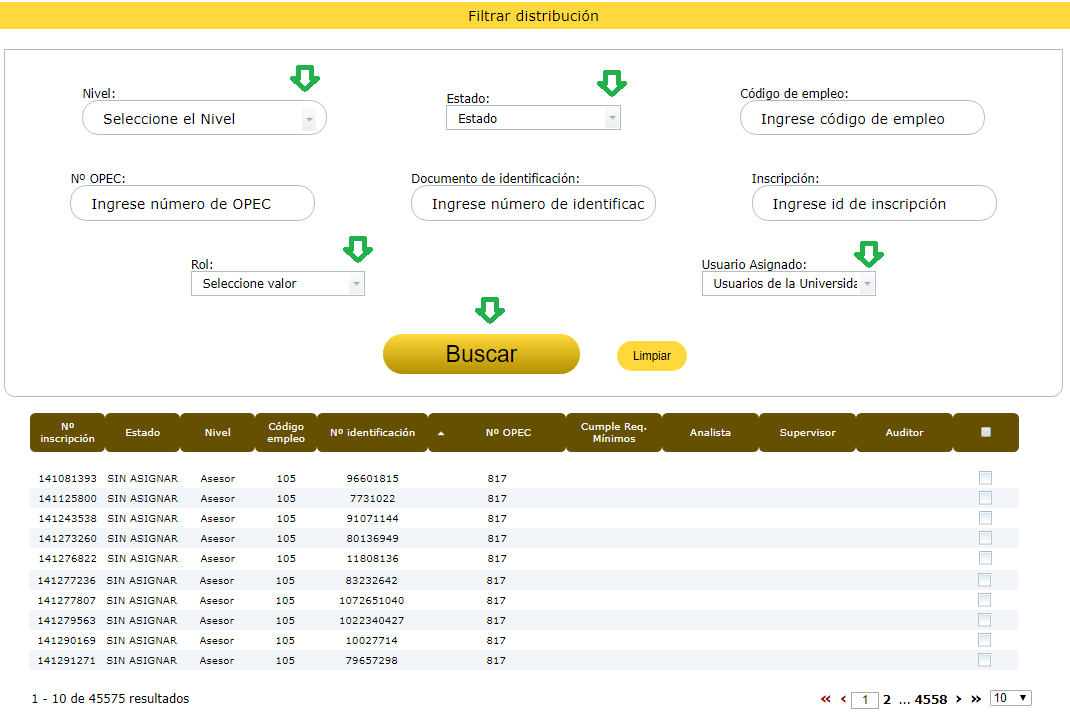
Task: Click the ascending sort triangle in table header
Action: tap(441, 433)
